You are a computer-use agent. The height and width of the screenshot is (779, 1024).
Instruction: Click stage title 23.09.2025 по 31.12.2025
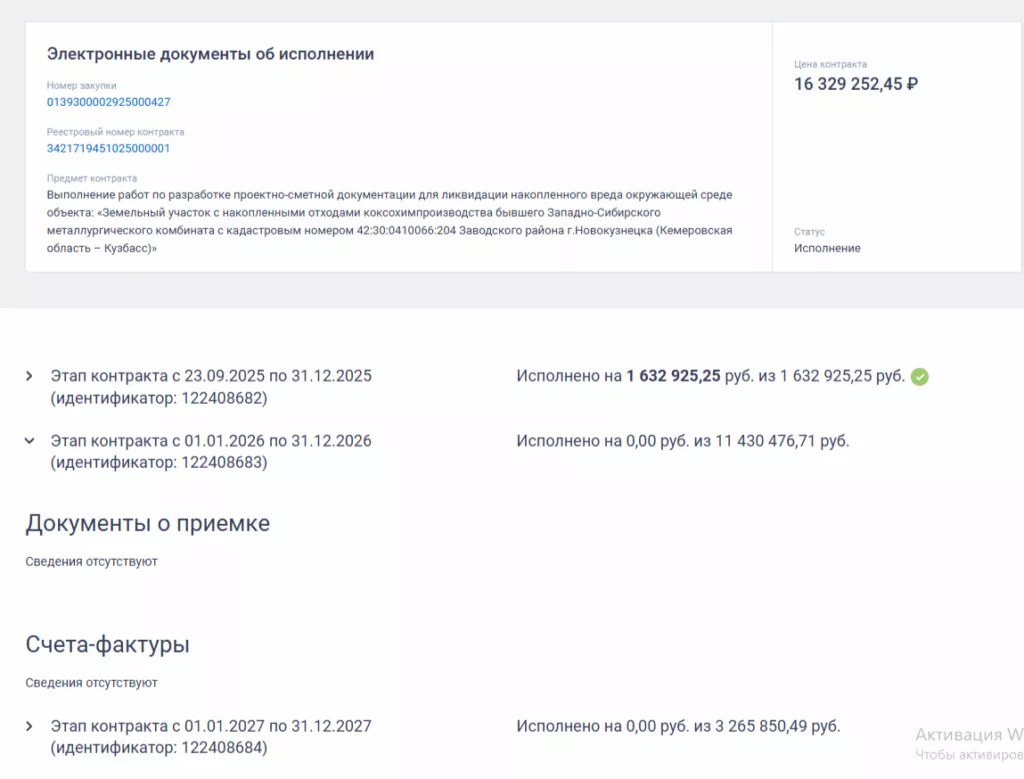[211, 376]
